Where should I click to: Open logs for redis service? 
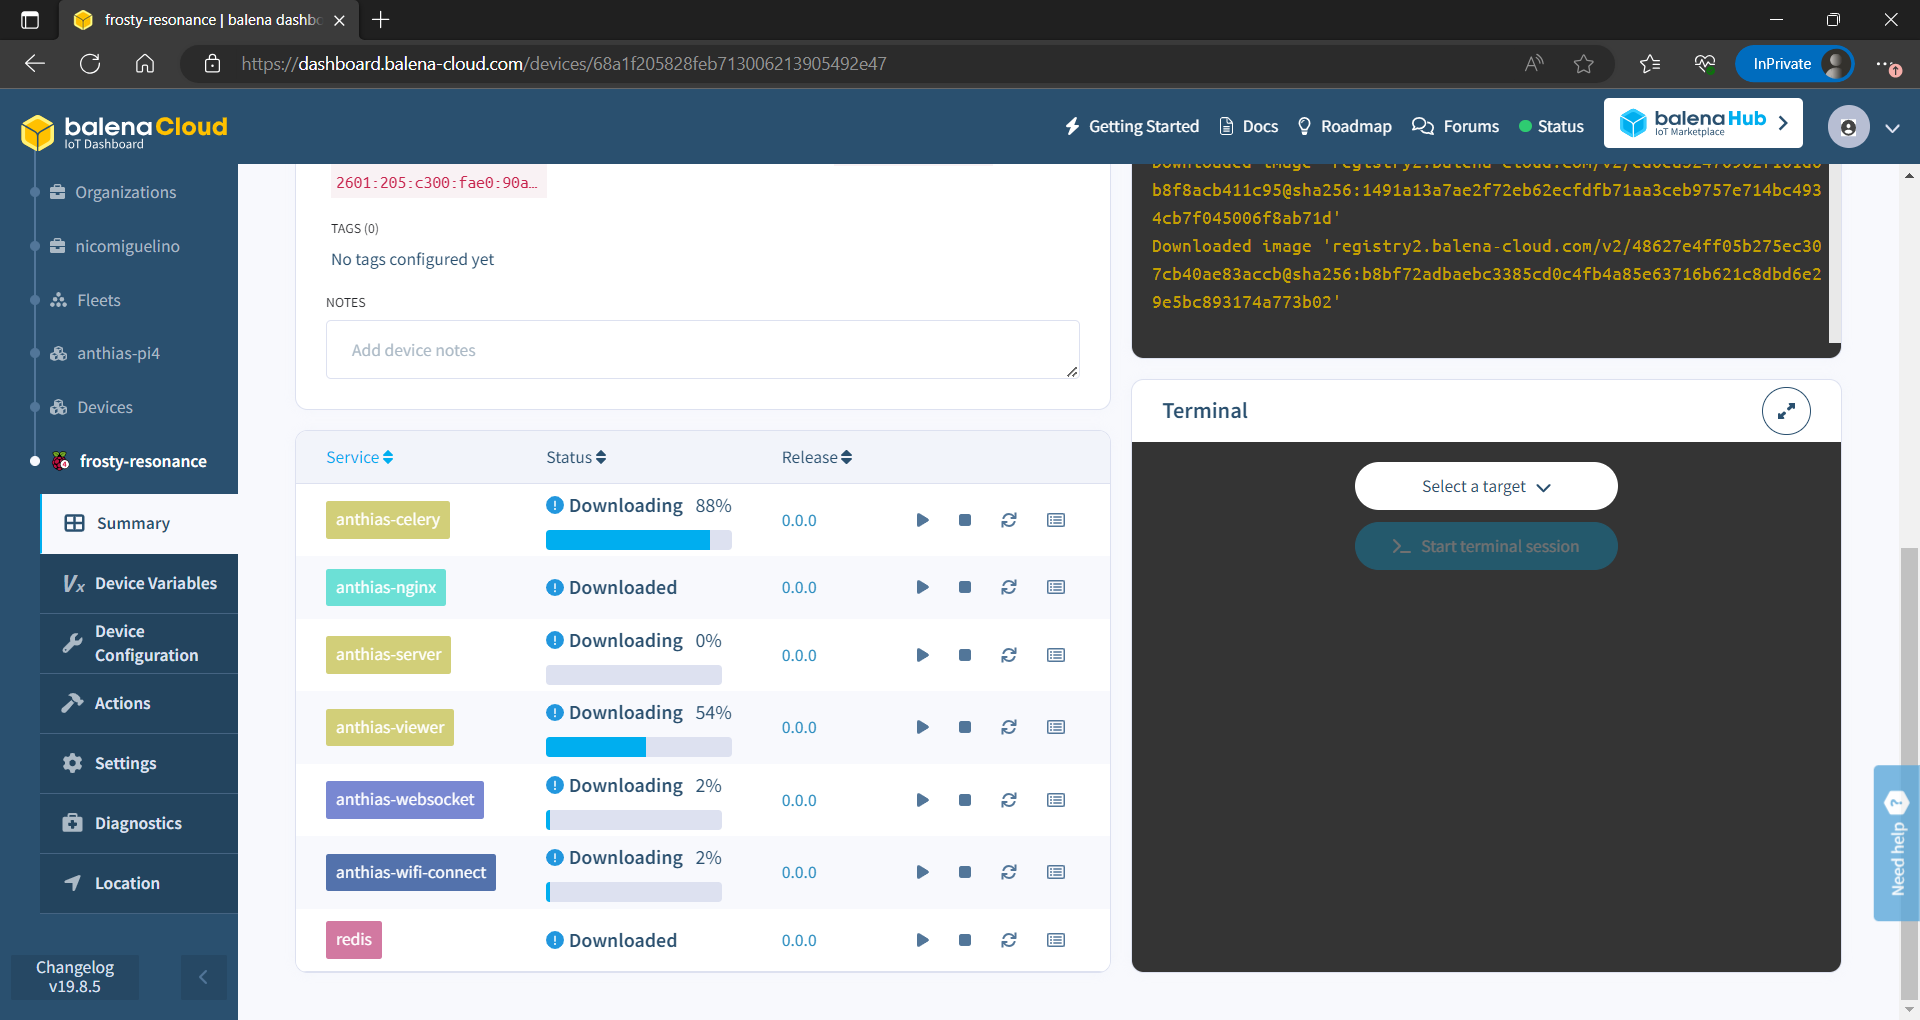point(1056,940)
